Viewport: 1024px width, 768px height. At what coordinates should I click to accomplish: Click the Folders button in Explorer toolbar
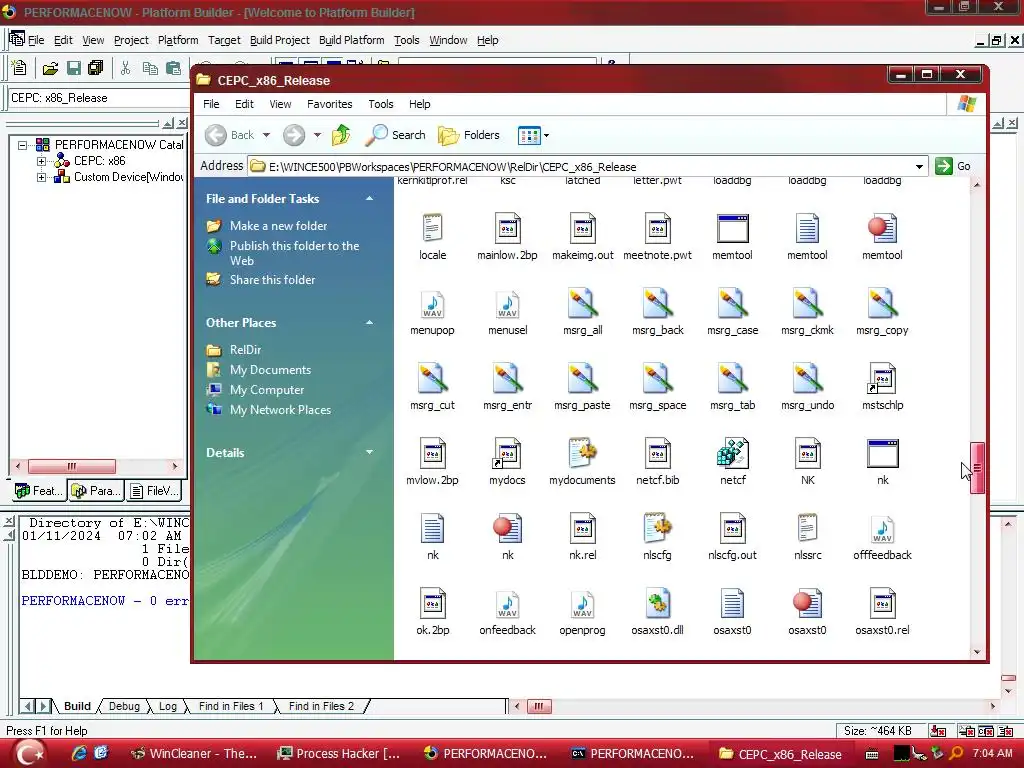[469, 135]
